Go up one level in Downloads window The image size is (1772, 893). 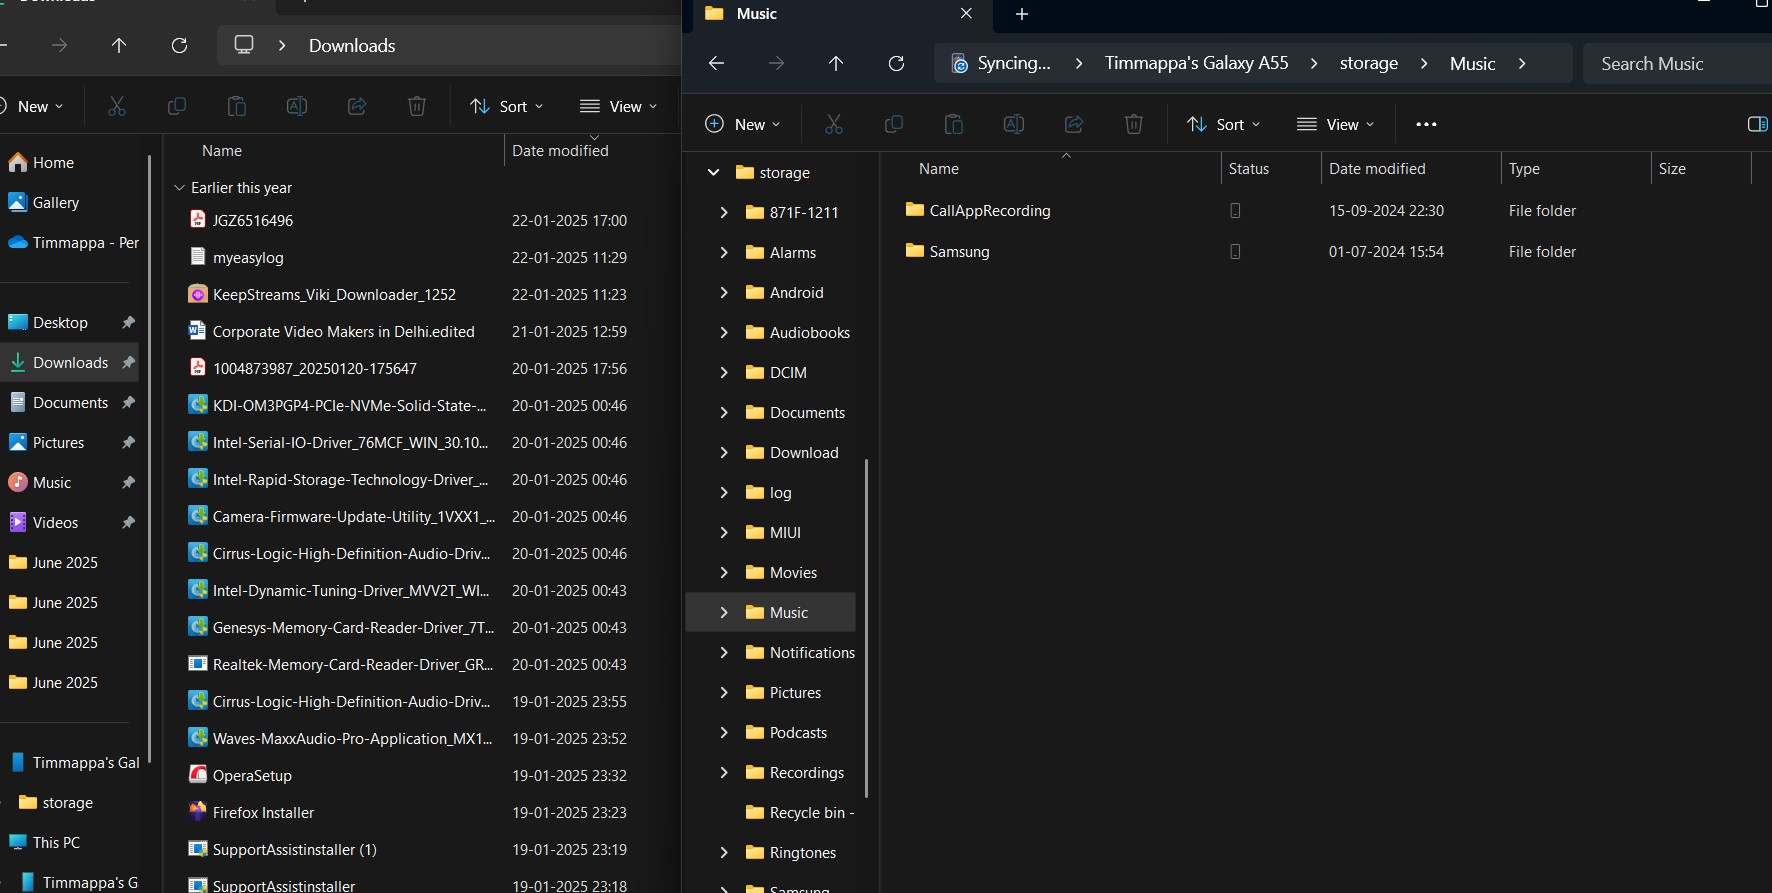click(119, 45)
